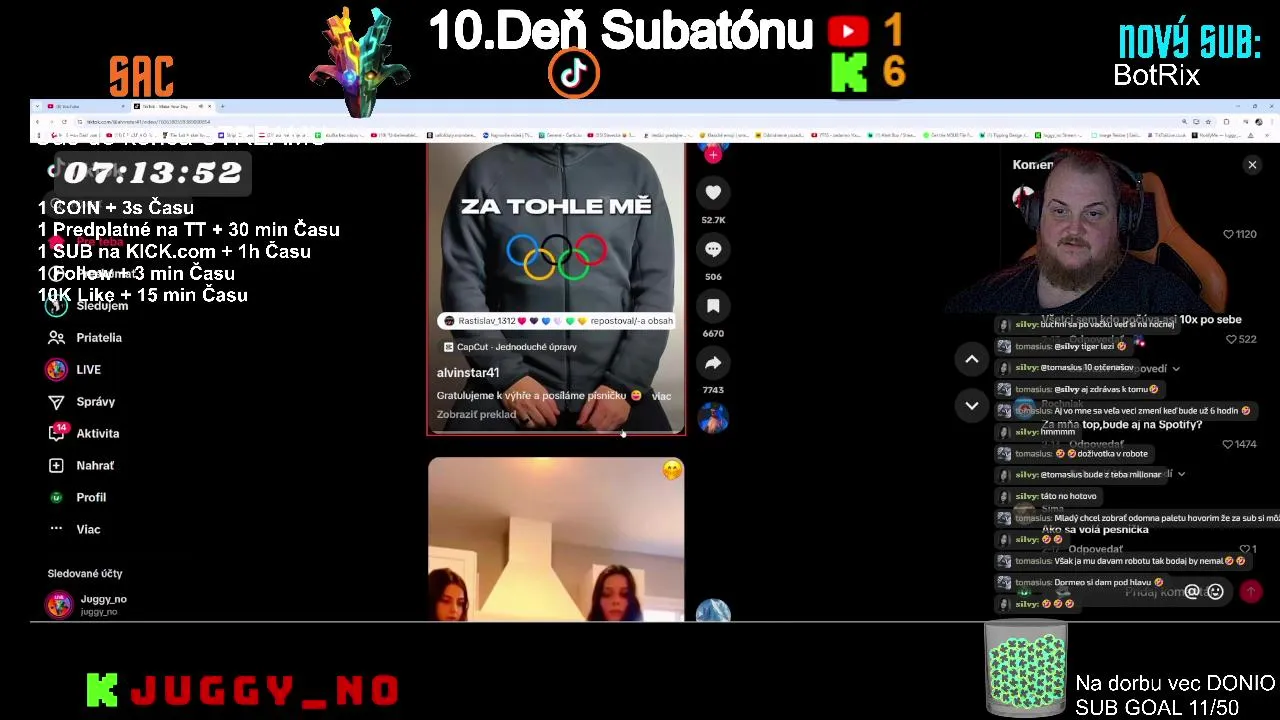This screenshot has height=720, width=1280.
Task: Click the LIVE avatar icon
Action: [x=56, y=370]
